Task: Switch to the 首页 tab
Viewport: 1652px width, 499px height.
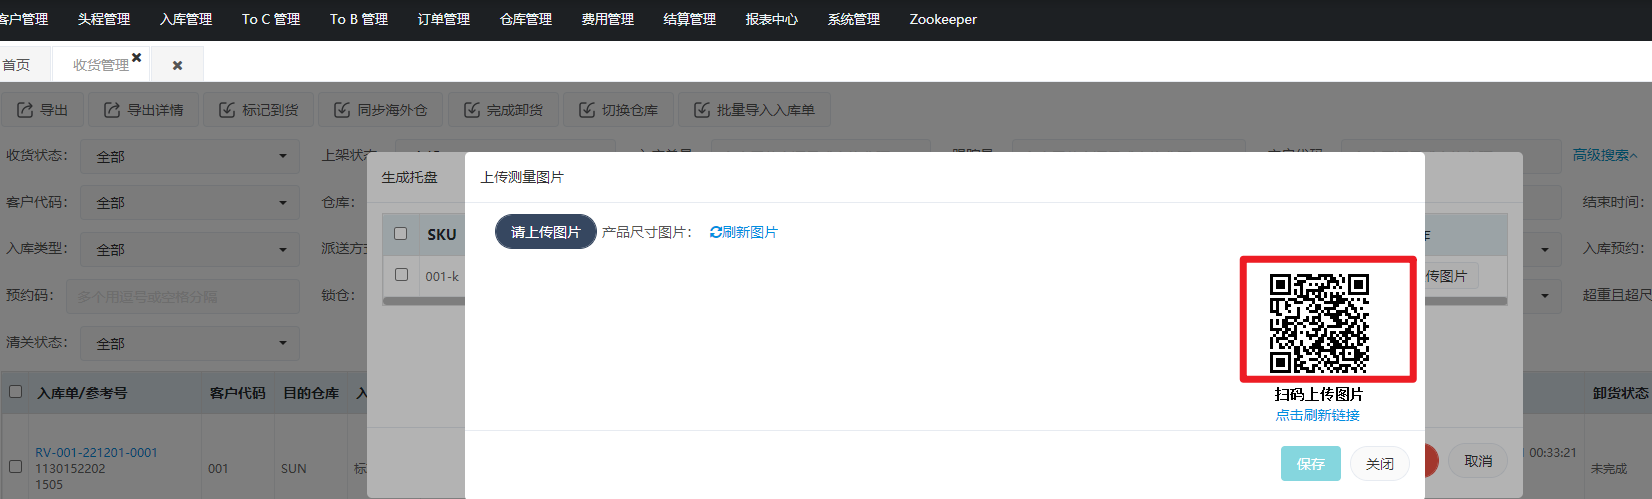Action: [x=17, y=65]
